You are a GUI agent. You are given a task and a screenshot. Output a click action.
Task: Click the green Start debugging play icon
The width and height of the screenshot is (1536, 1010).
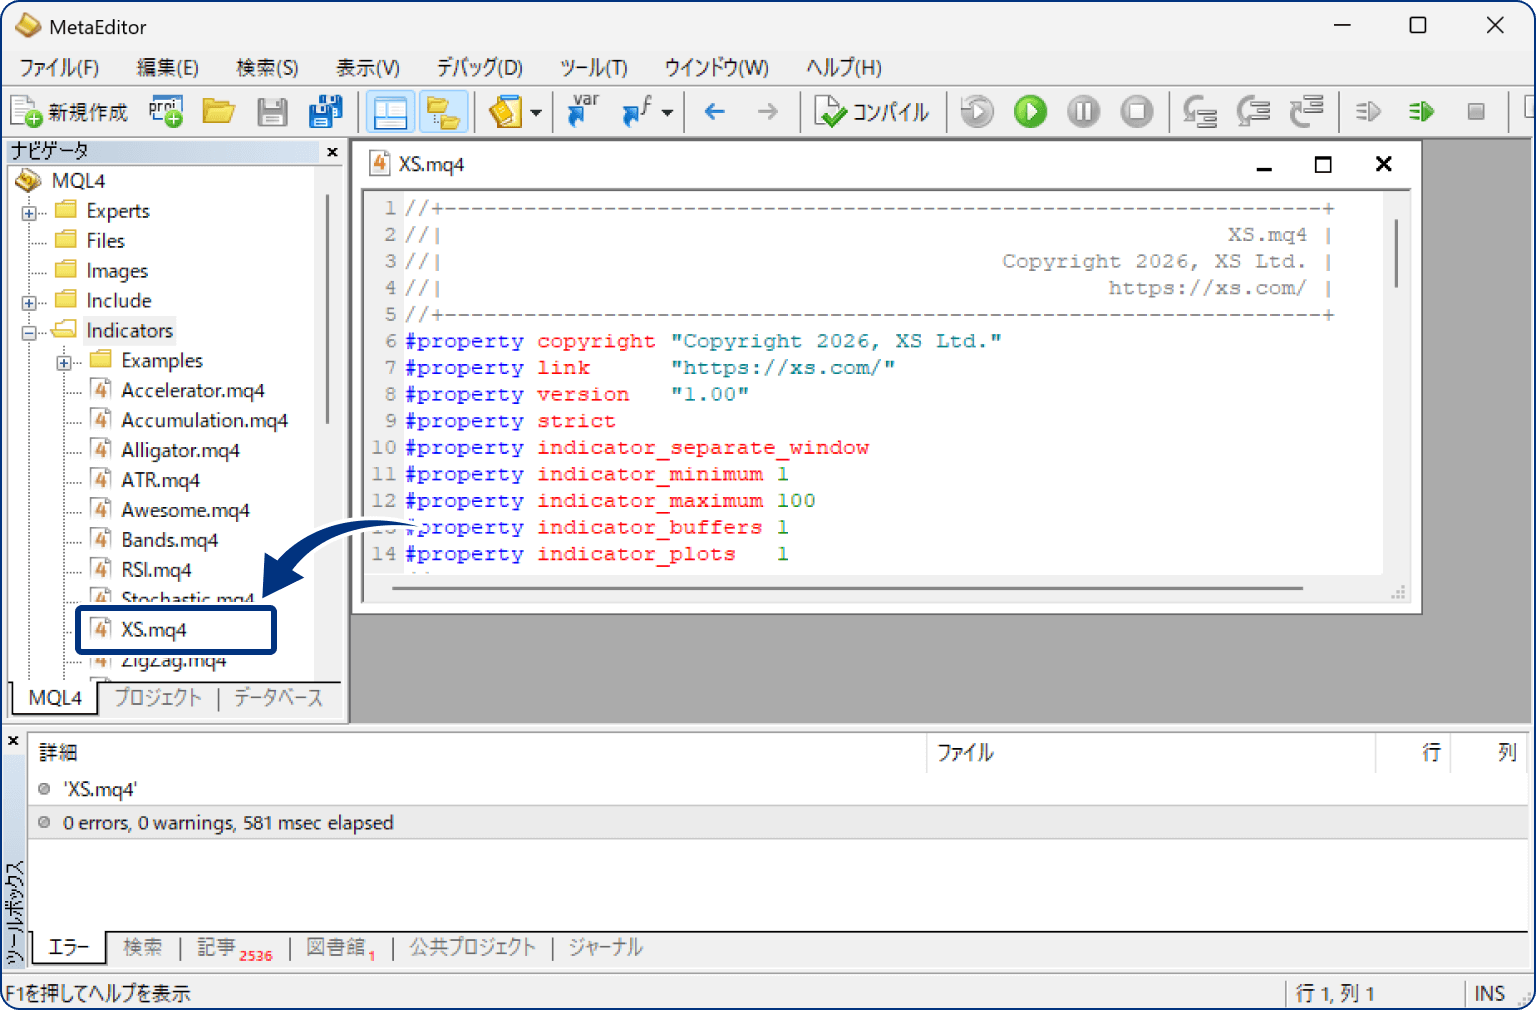click(x=1030, y=112)
